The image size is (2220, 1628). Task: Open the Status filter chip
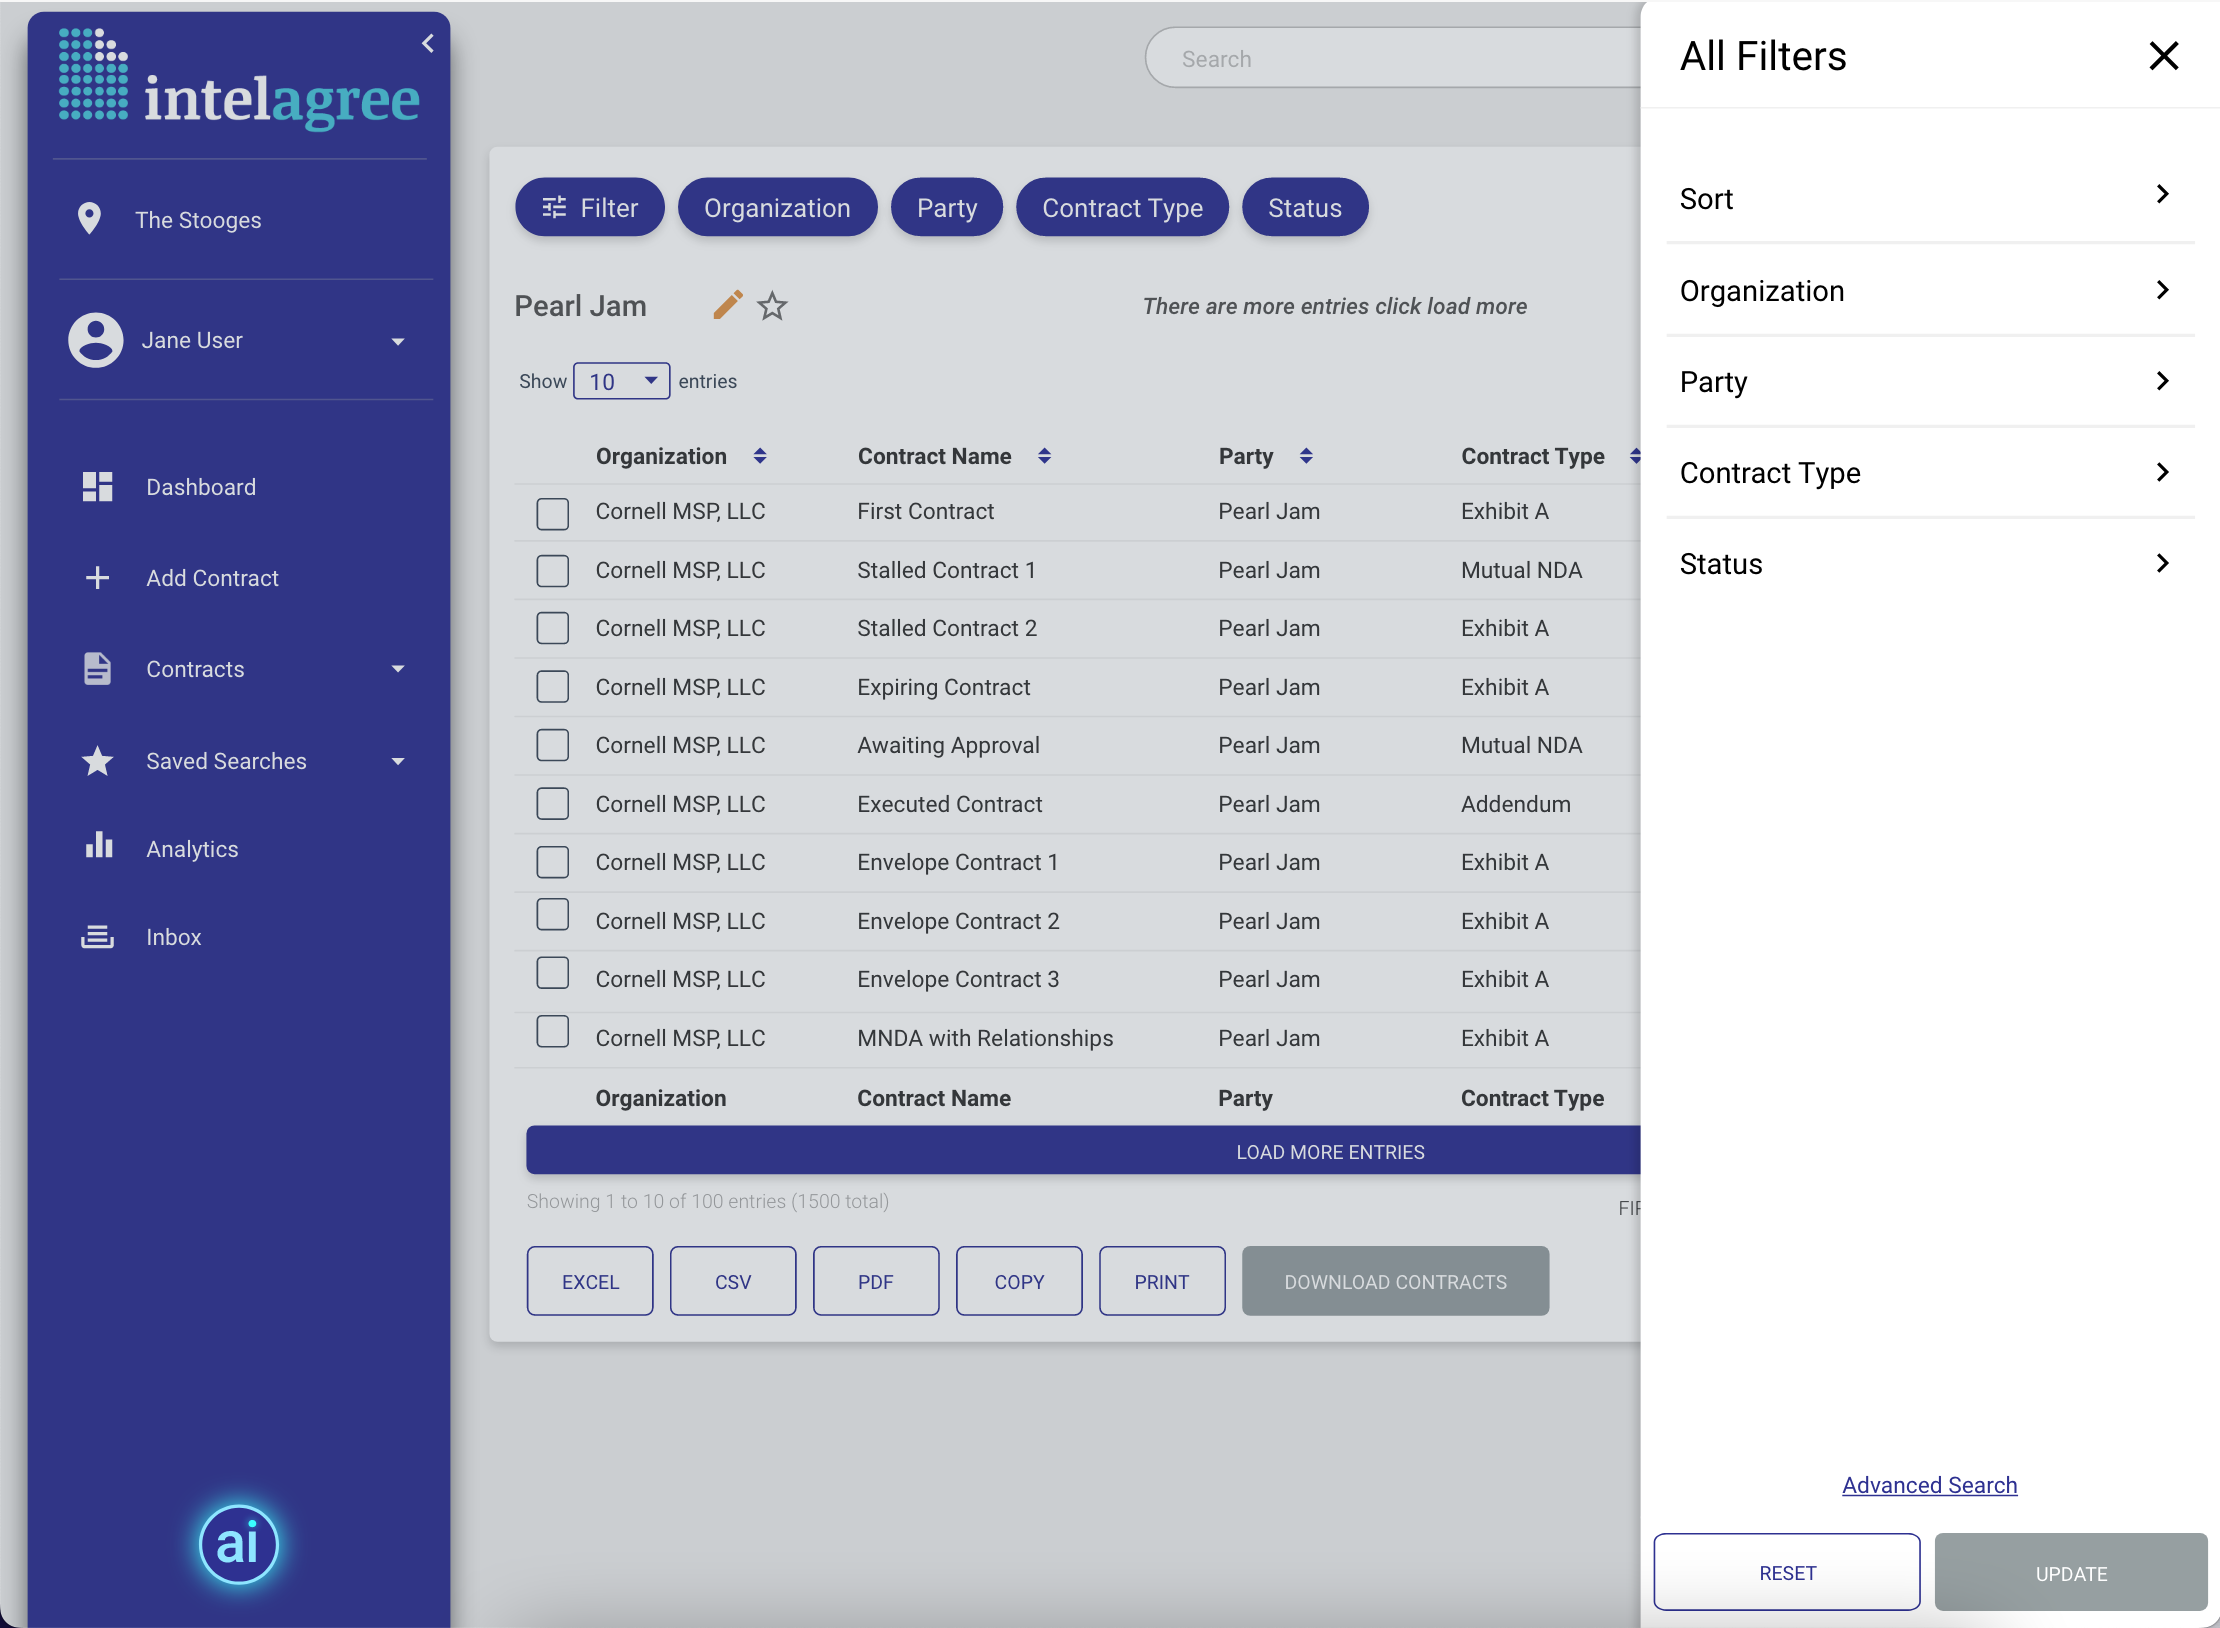click(1304, 207)
